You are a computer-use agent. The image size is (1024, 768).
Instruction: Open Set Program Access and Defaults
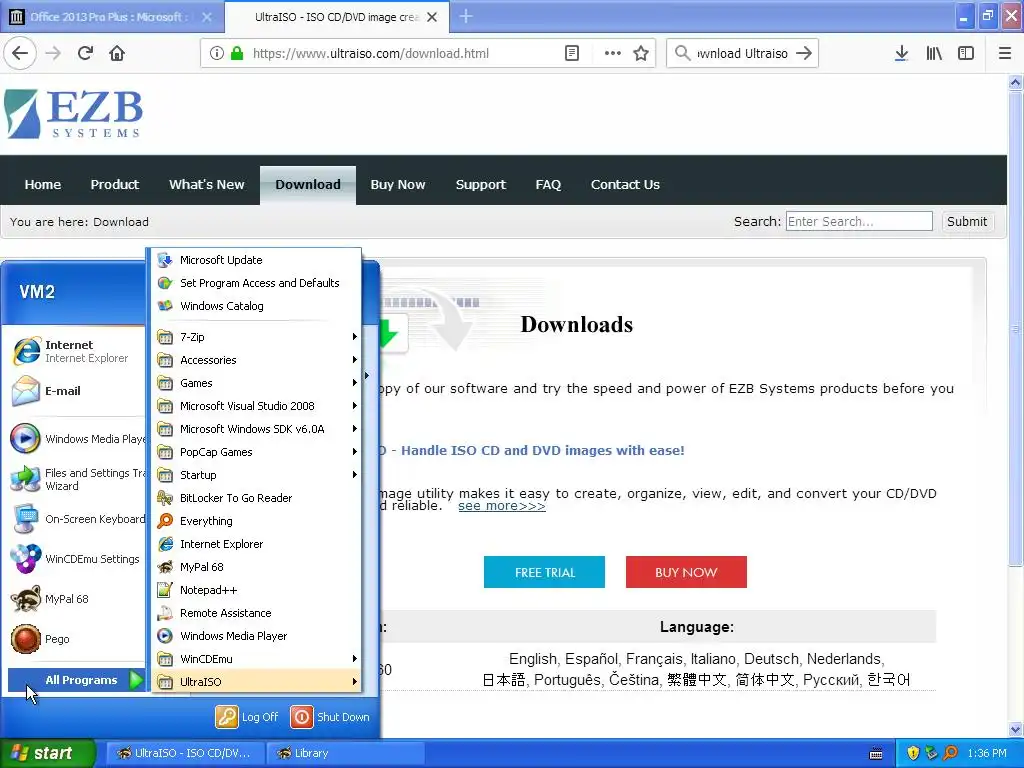[x=258, y=283]
